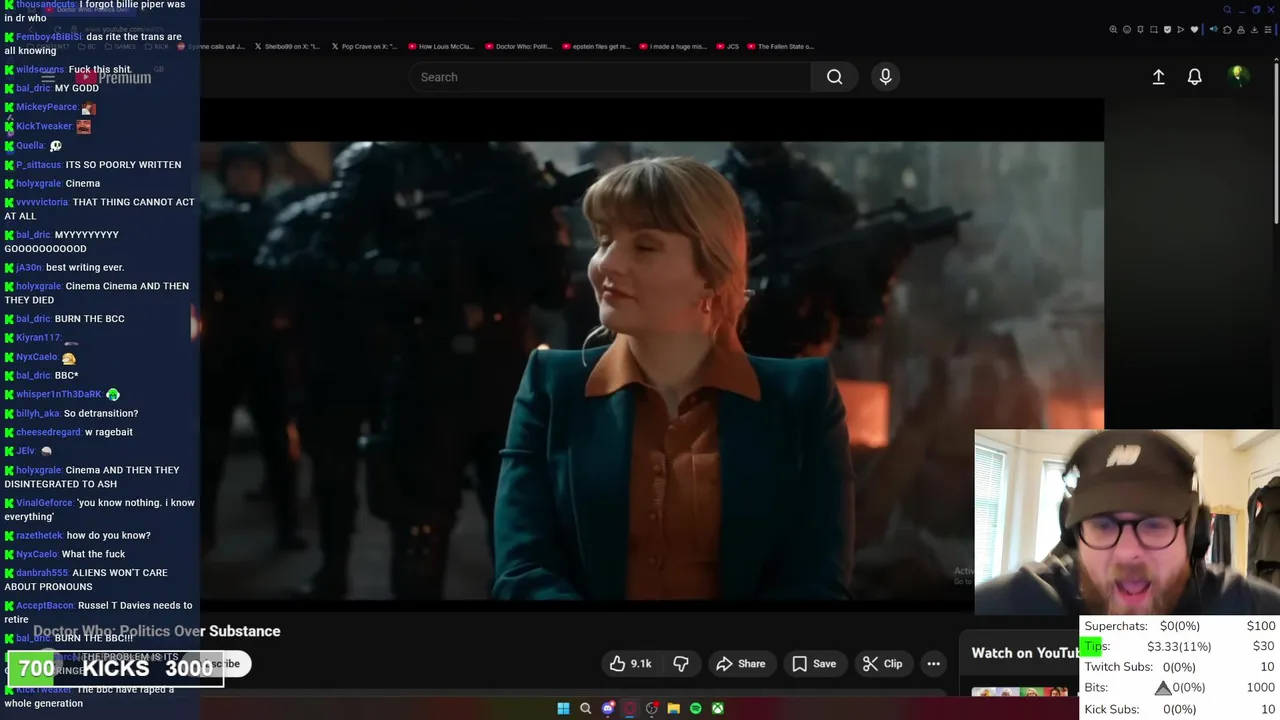Switch to 'JCS' tab
The image size is (1280, 720).
pyautogui.click(x=728, y=46)
